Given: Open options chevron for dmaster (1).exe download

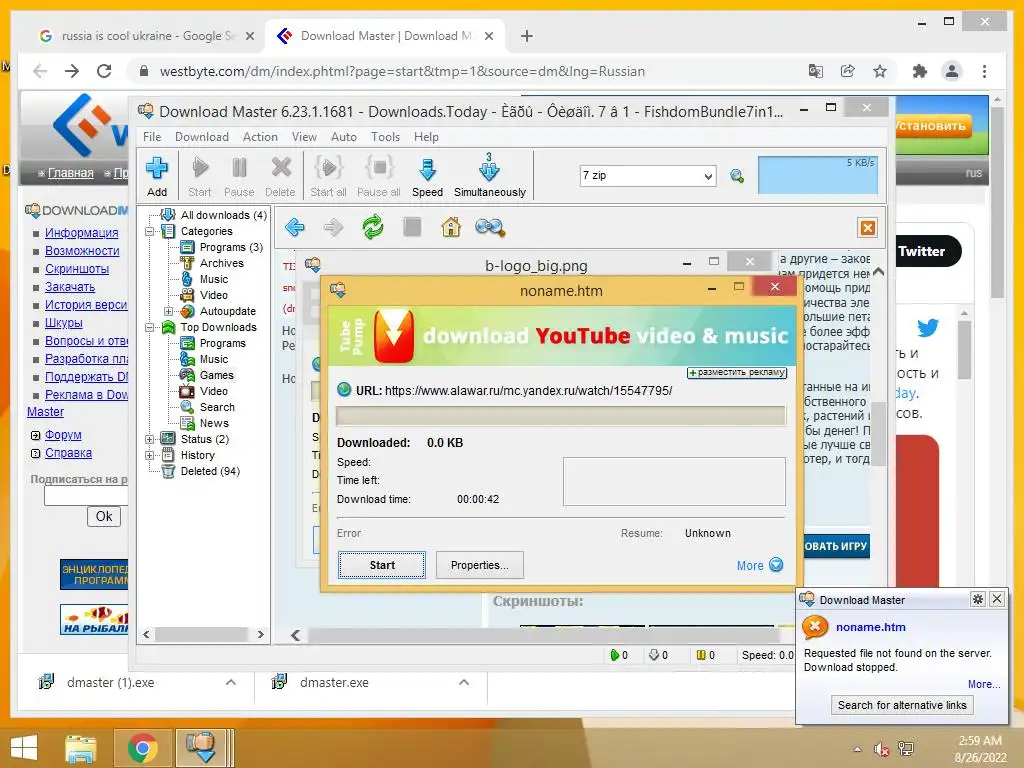Looking at the screenshot, I should (231, 682).
